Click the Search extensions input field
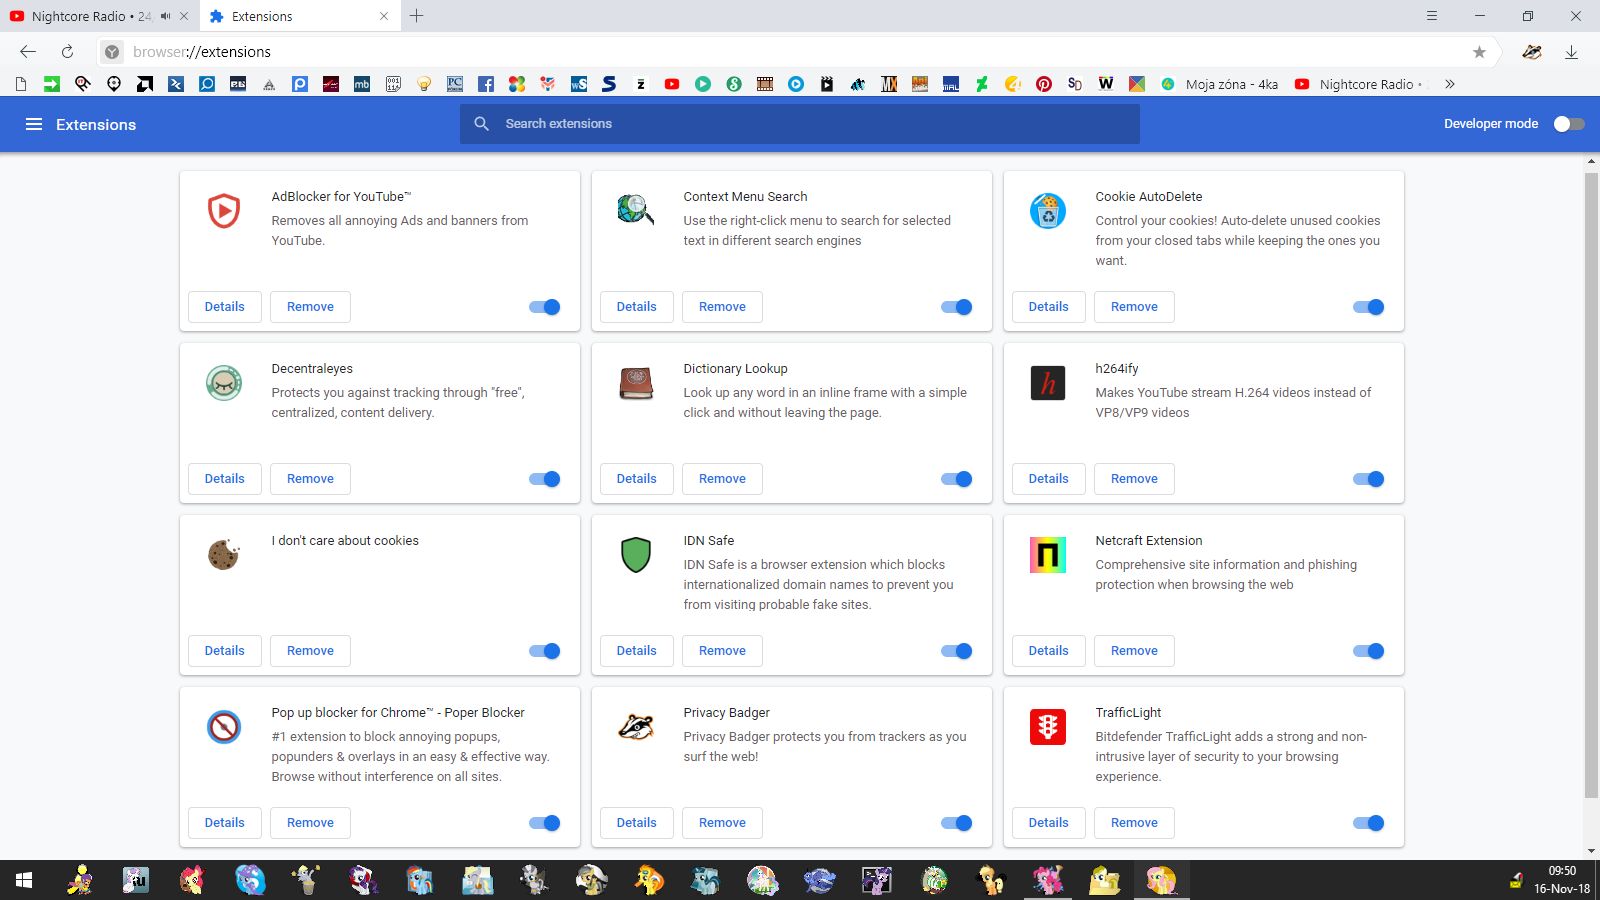The width and height of the screenshot is (1600, 900). [800, 124]
